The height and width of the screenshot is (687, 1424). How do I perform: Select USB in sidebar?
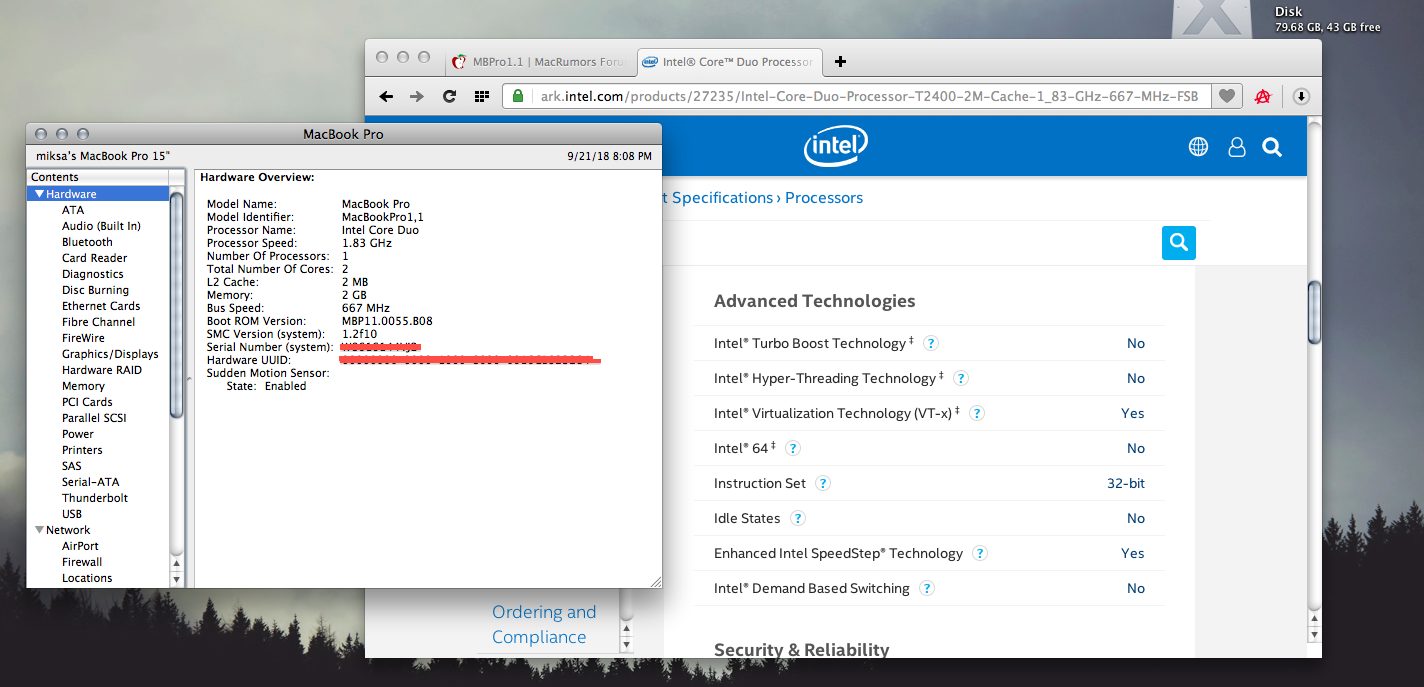(72, 514)
